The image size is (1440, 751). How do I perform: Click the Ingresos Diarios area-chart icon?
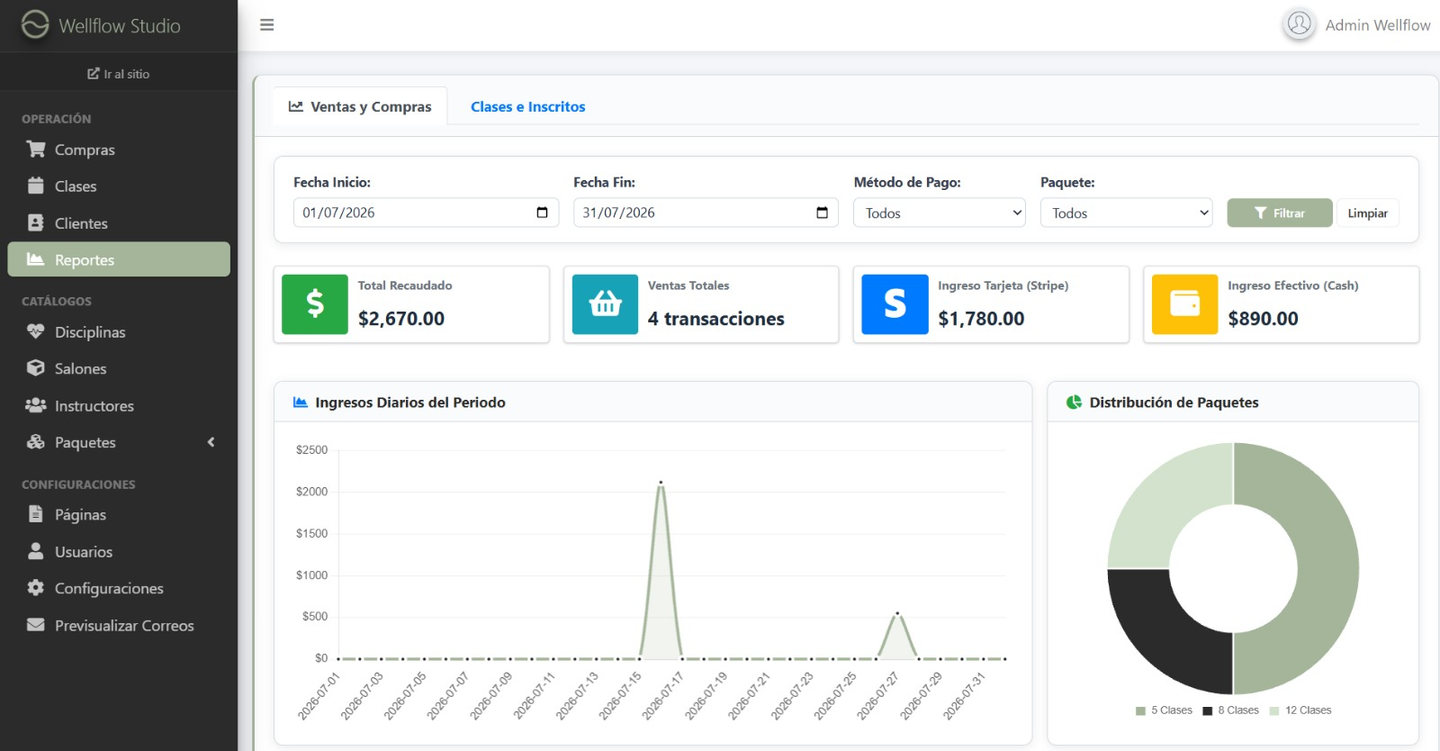click(300, 402)
